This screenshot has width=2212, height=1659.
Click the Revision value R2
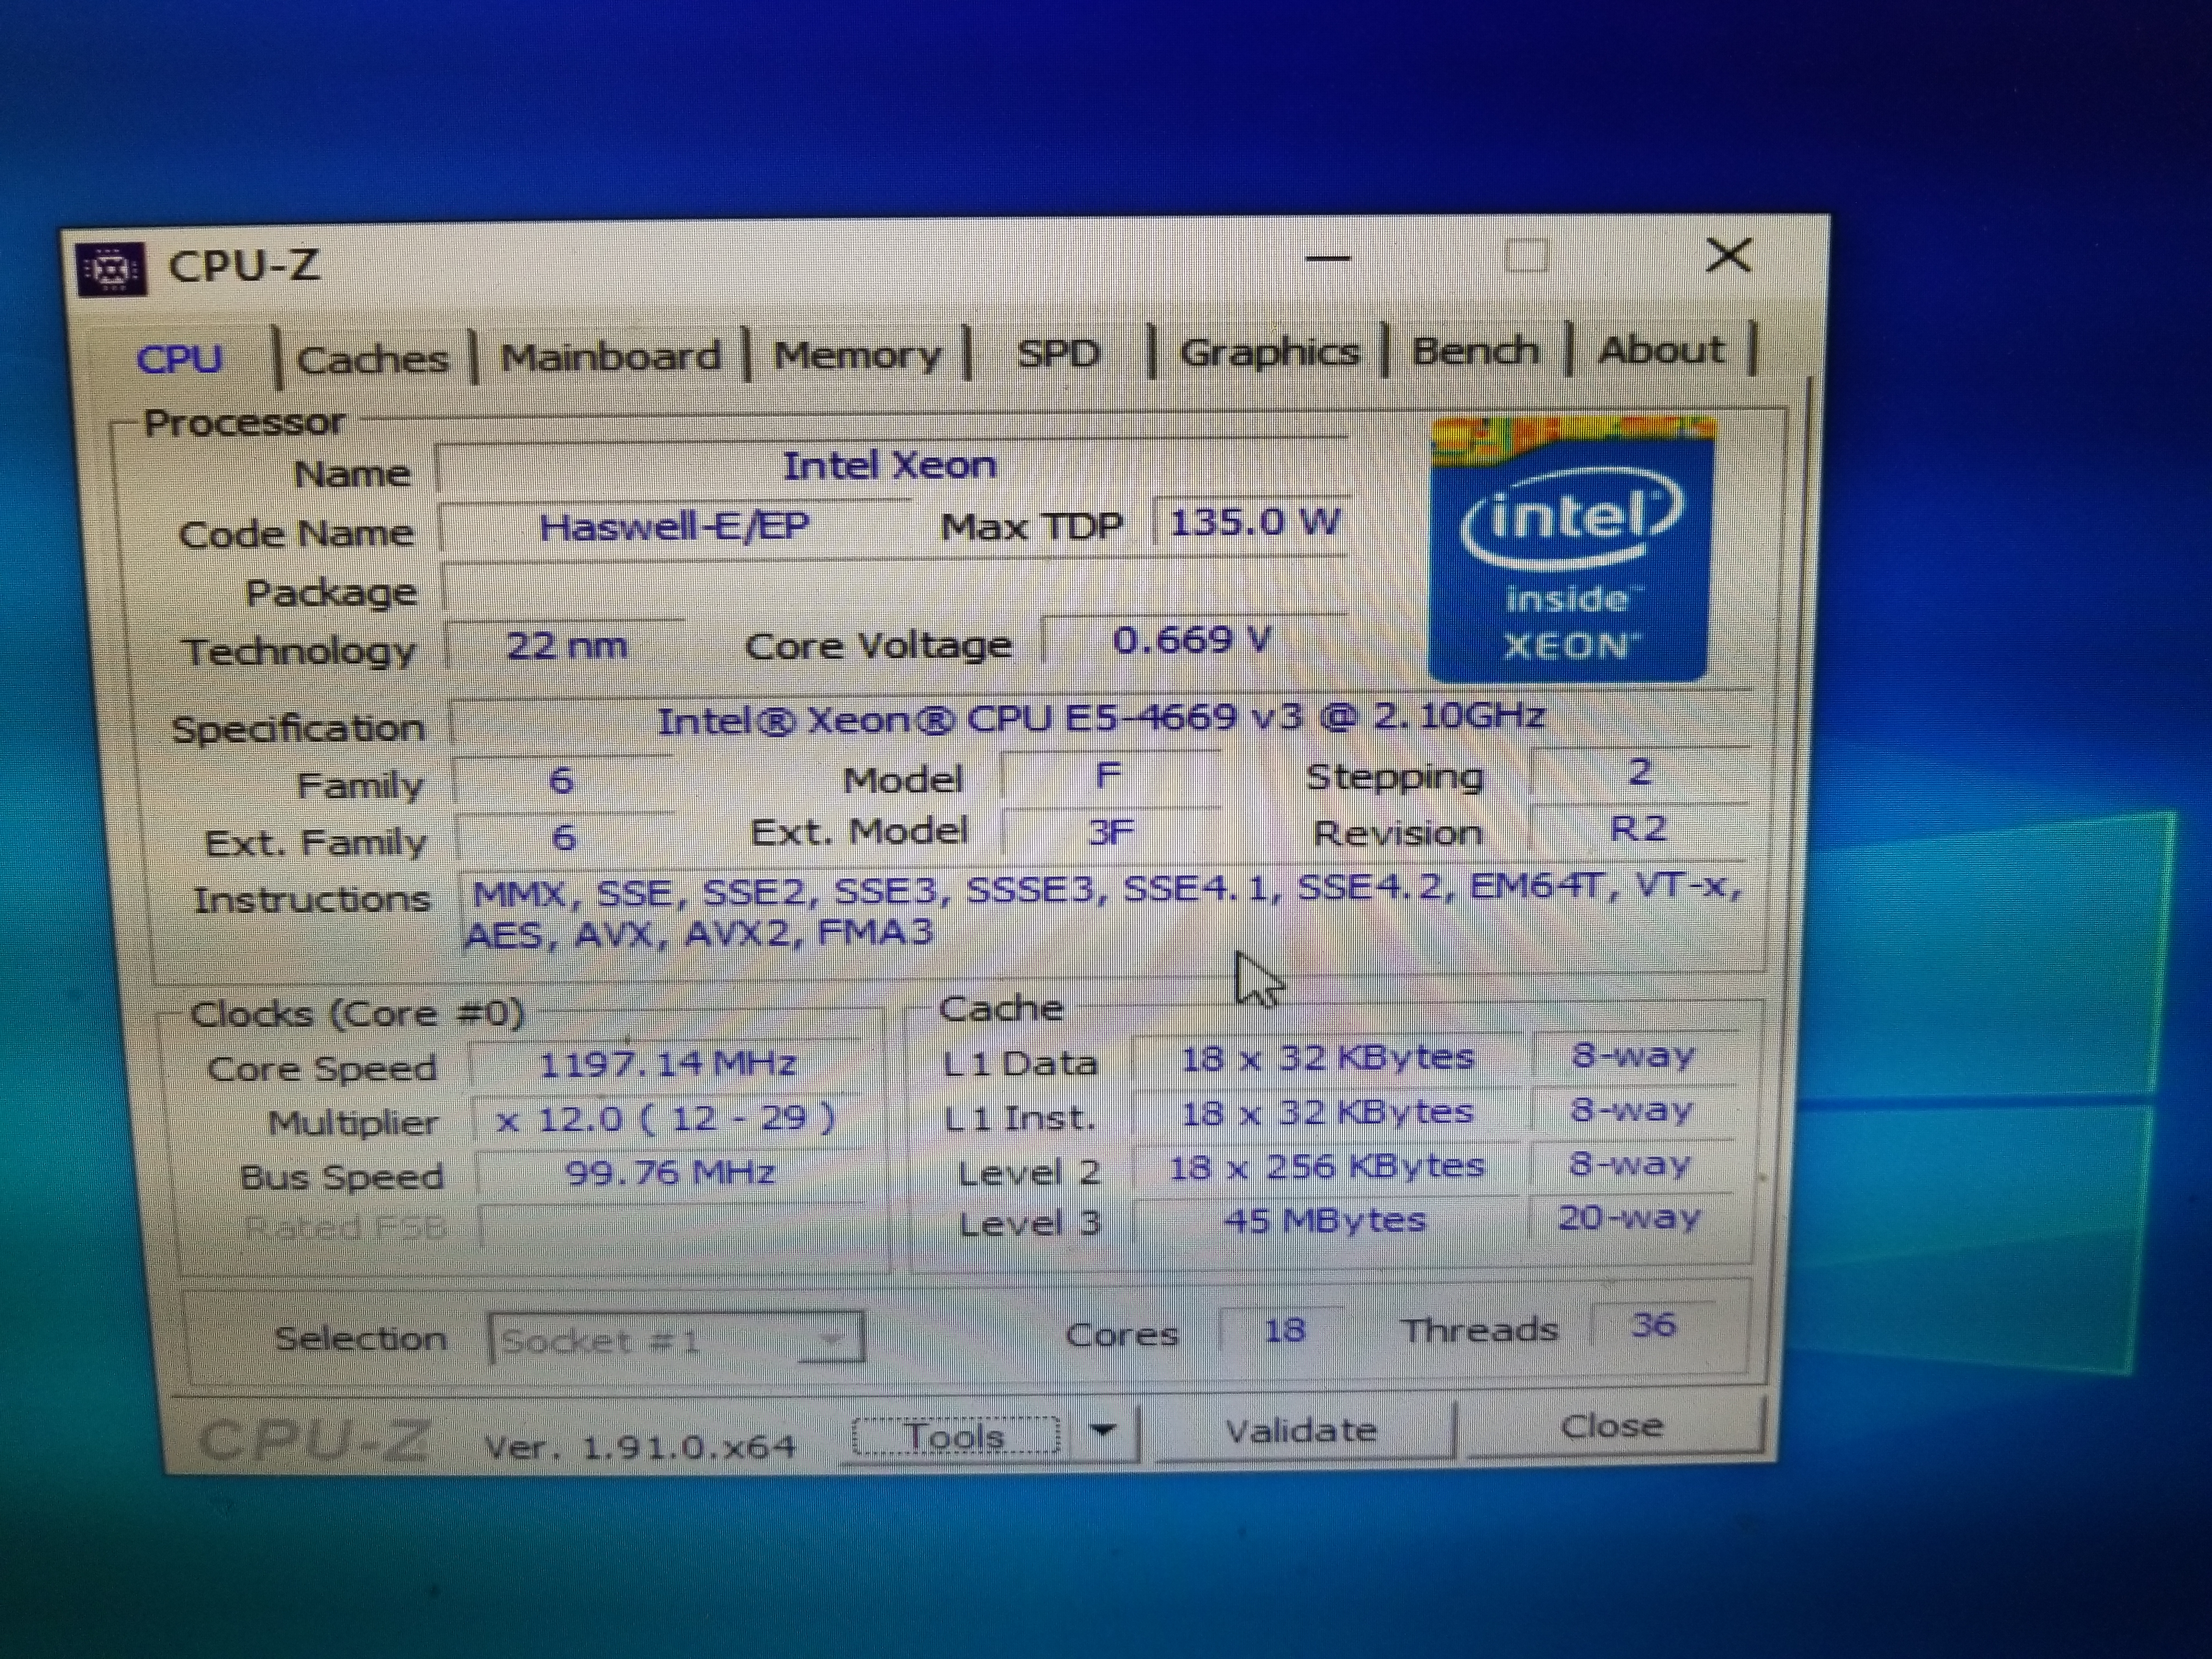[x=1638, y=828]
